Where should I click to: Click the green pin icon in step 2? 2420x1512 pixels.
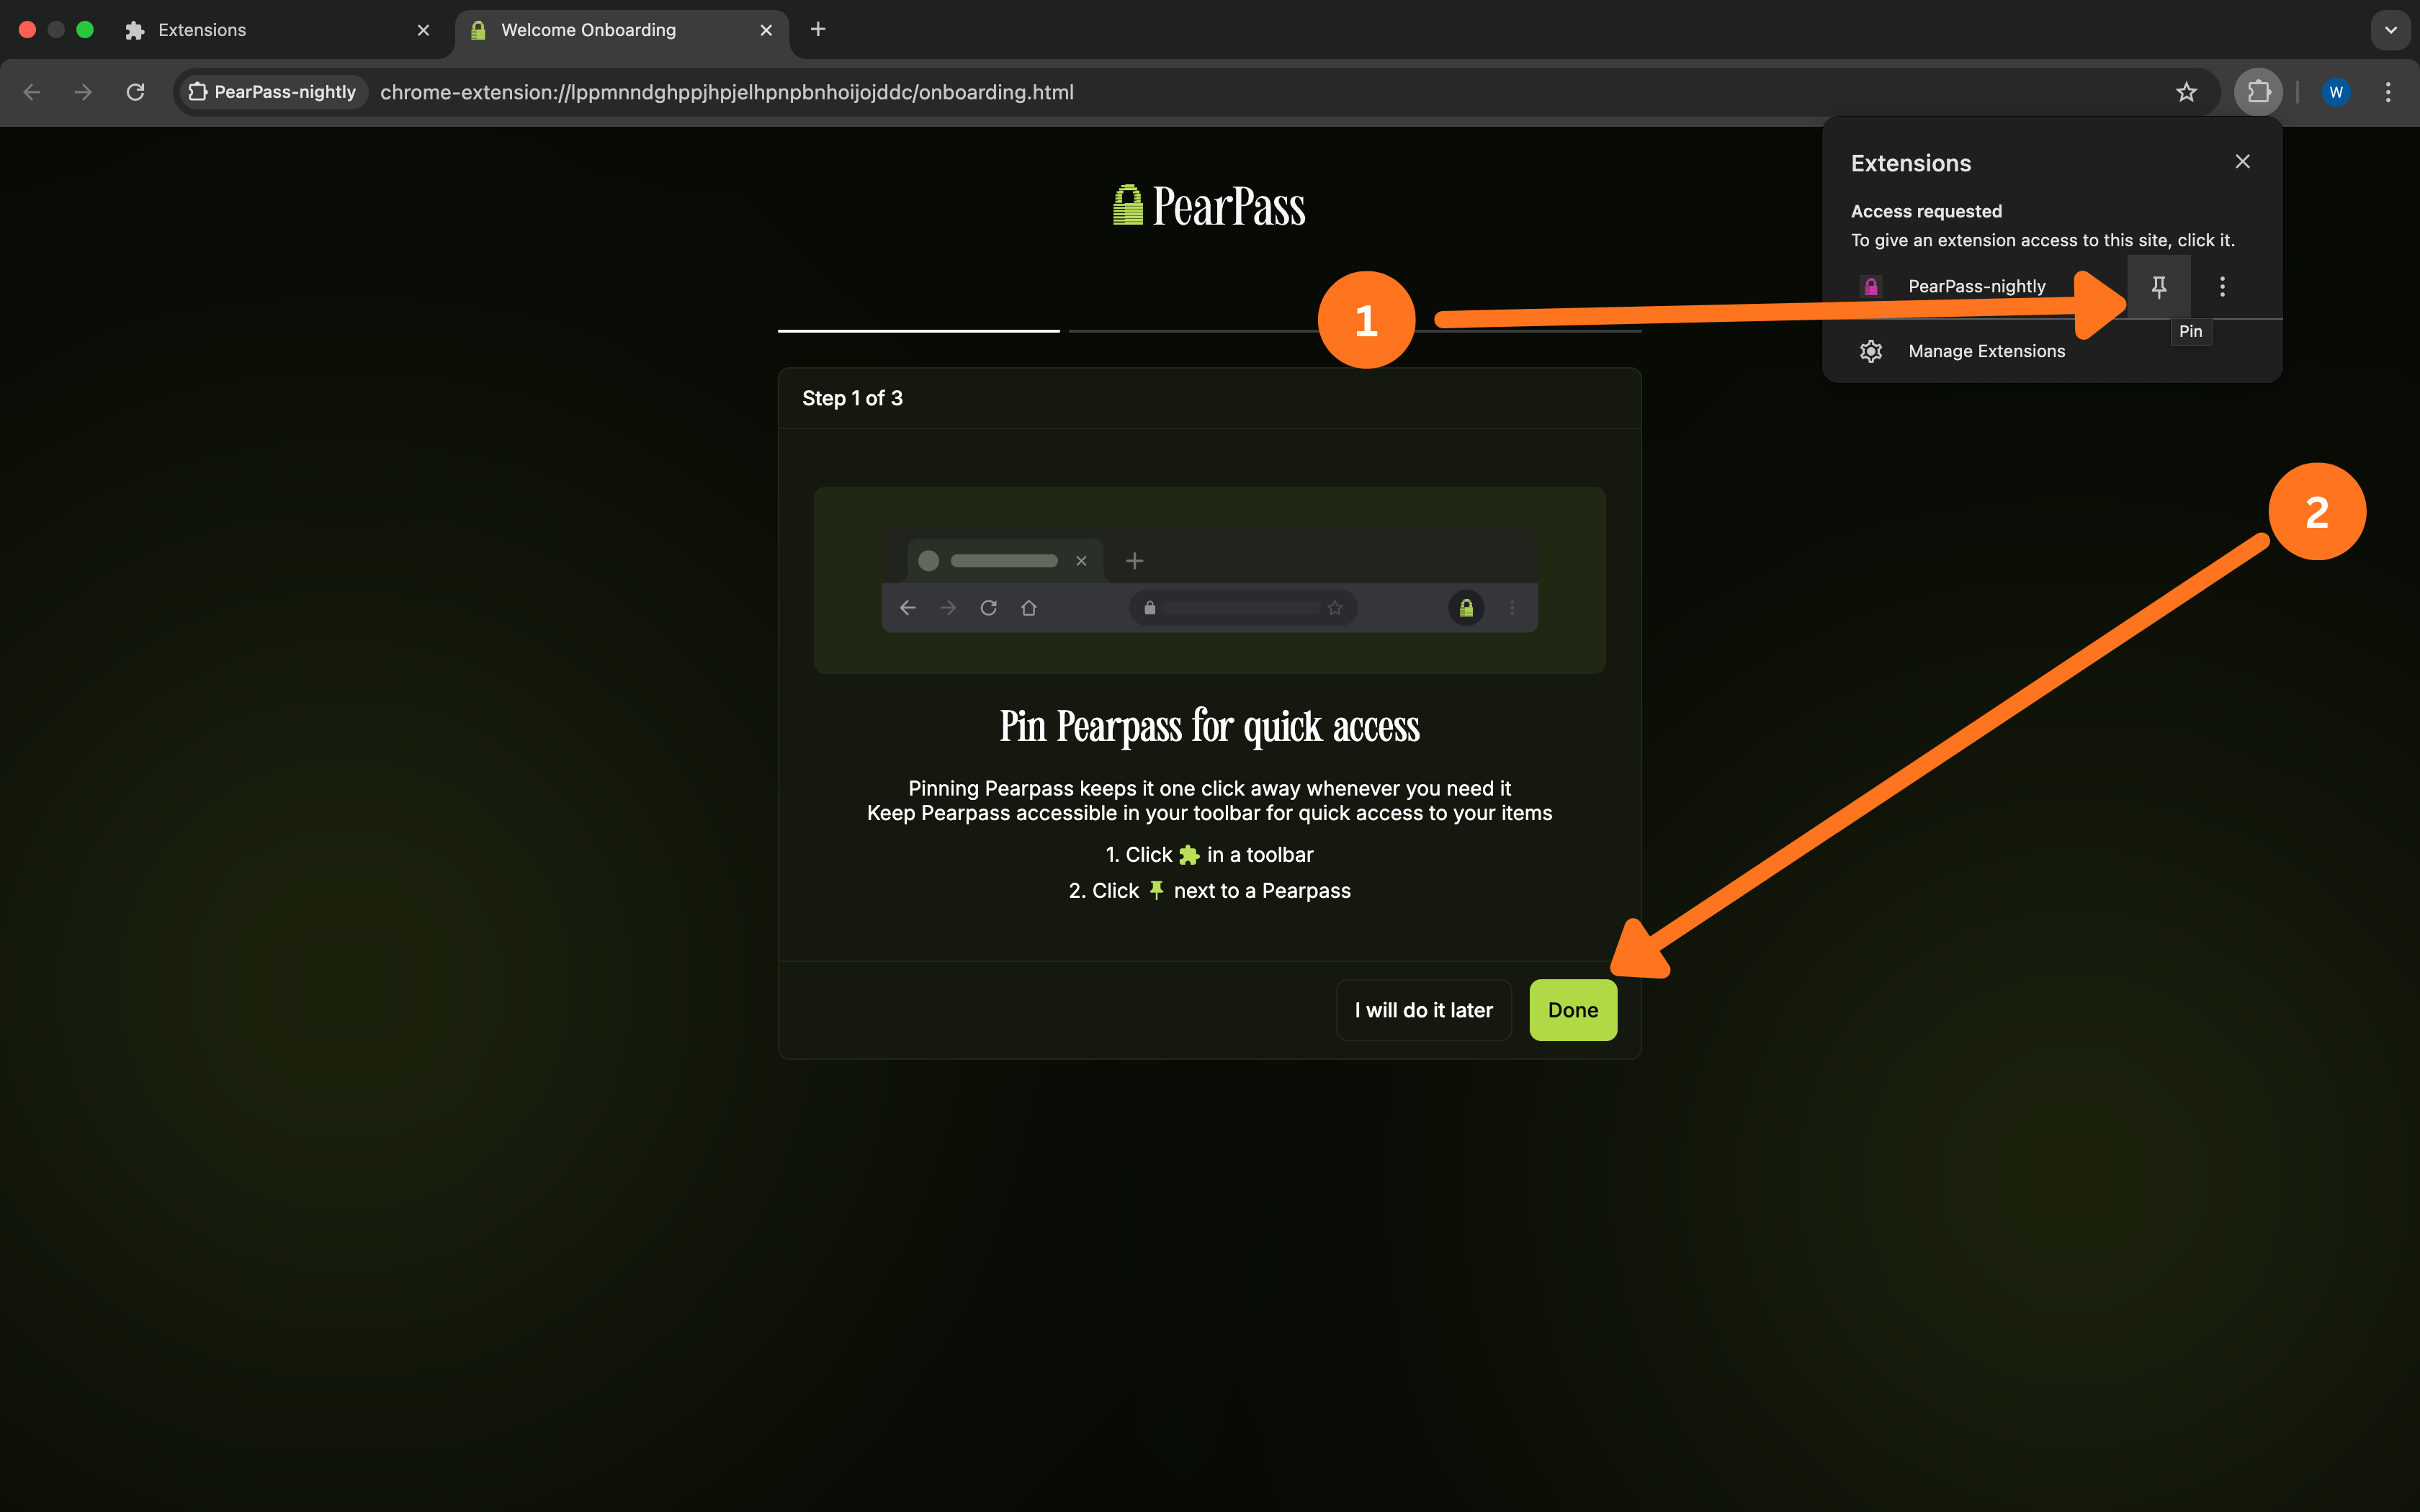point(1156,890)
